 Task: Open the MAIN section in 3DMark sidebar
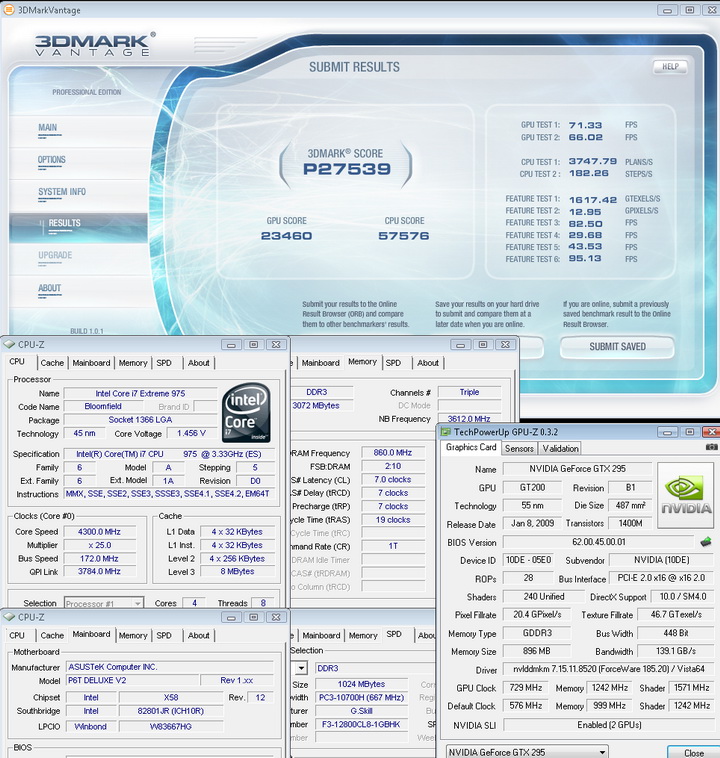point(48,128)
